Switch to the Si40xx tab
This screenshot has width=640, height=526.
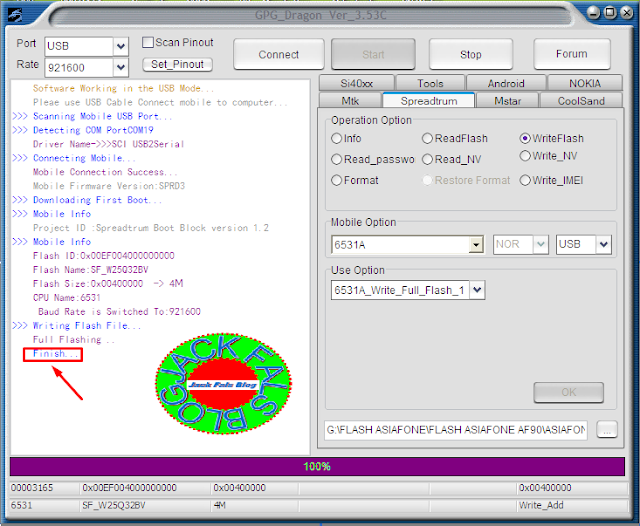pos(357,83)
